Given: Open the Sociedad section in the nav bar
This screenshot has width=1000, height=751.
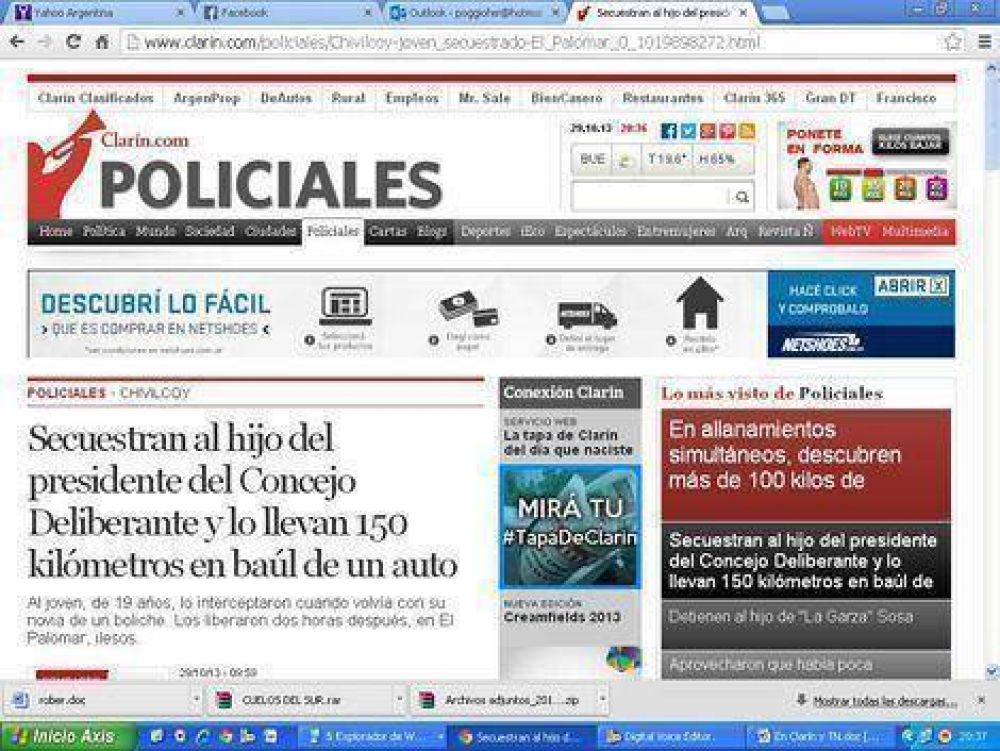Looking at the screenshot, I should pos(210,231).
